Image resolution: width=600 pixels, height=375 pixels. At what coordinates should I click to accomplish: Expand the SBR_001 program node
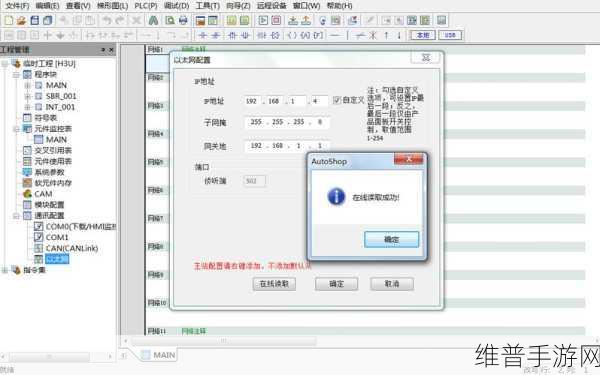(x=27, y=96)
